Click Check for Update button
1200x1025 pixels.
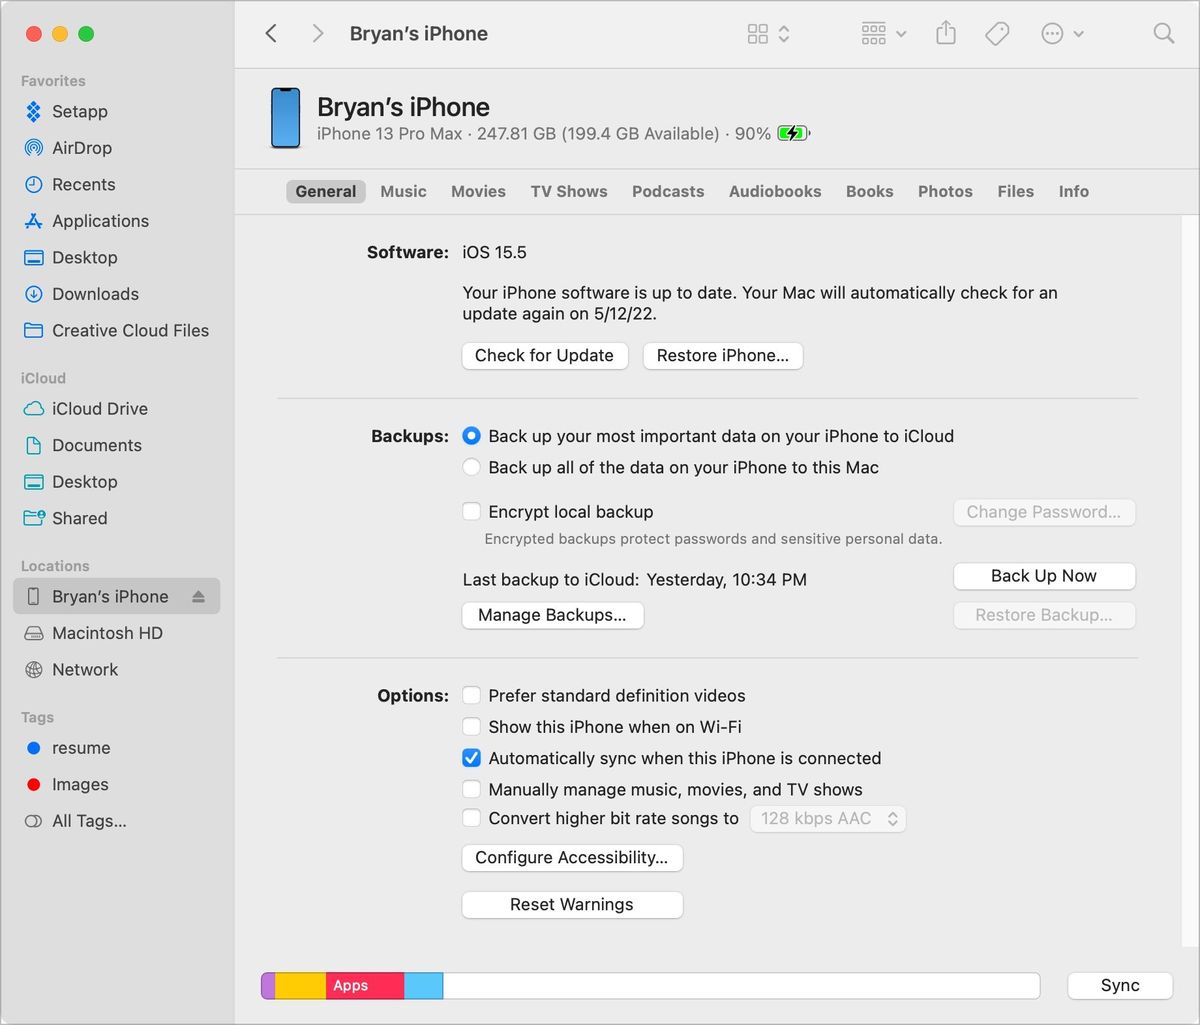[x=545, y=355]
